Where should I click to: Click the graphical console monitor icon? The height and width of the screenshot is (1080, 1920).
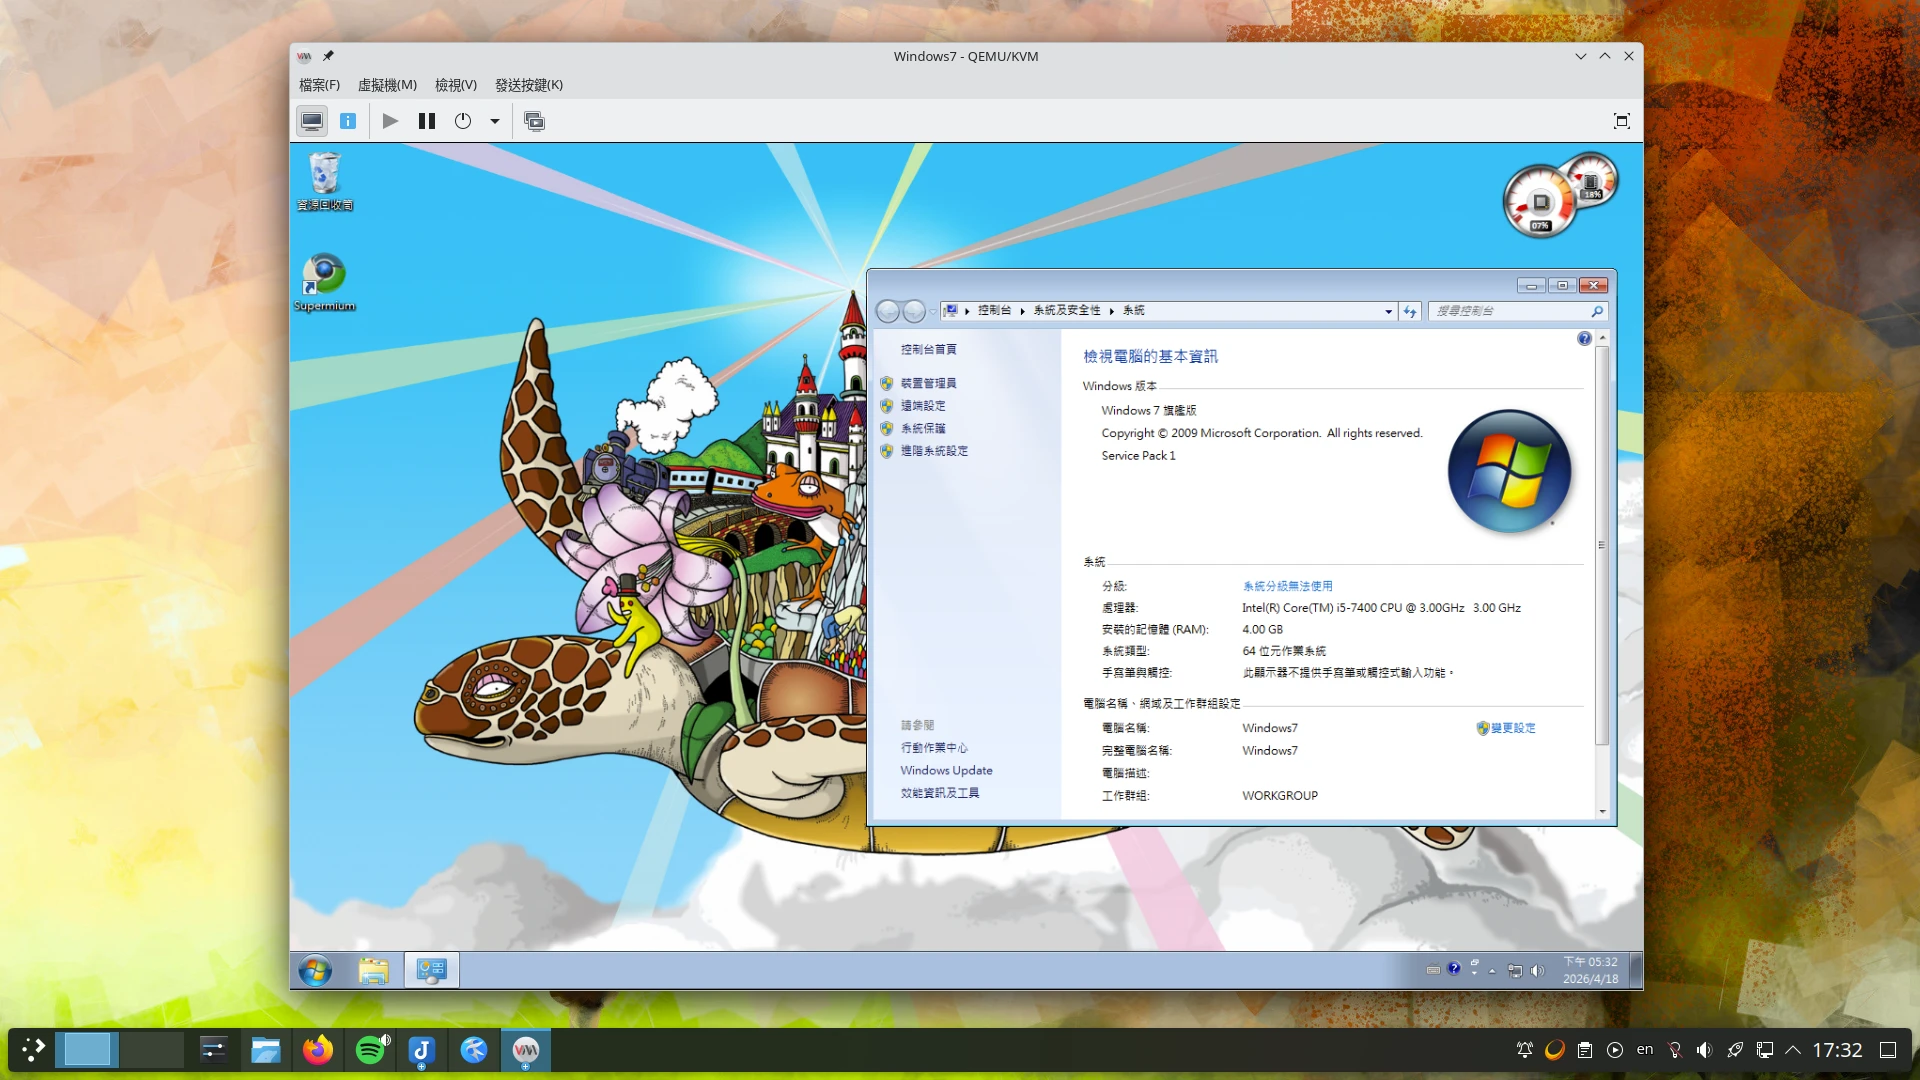click(x=312, y=121)
